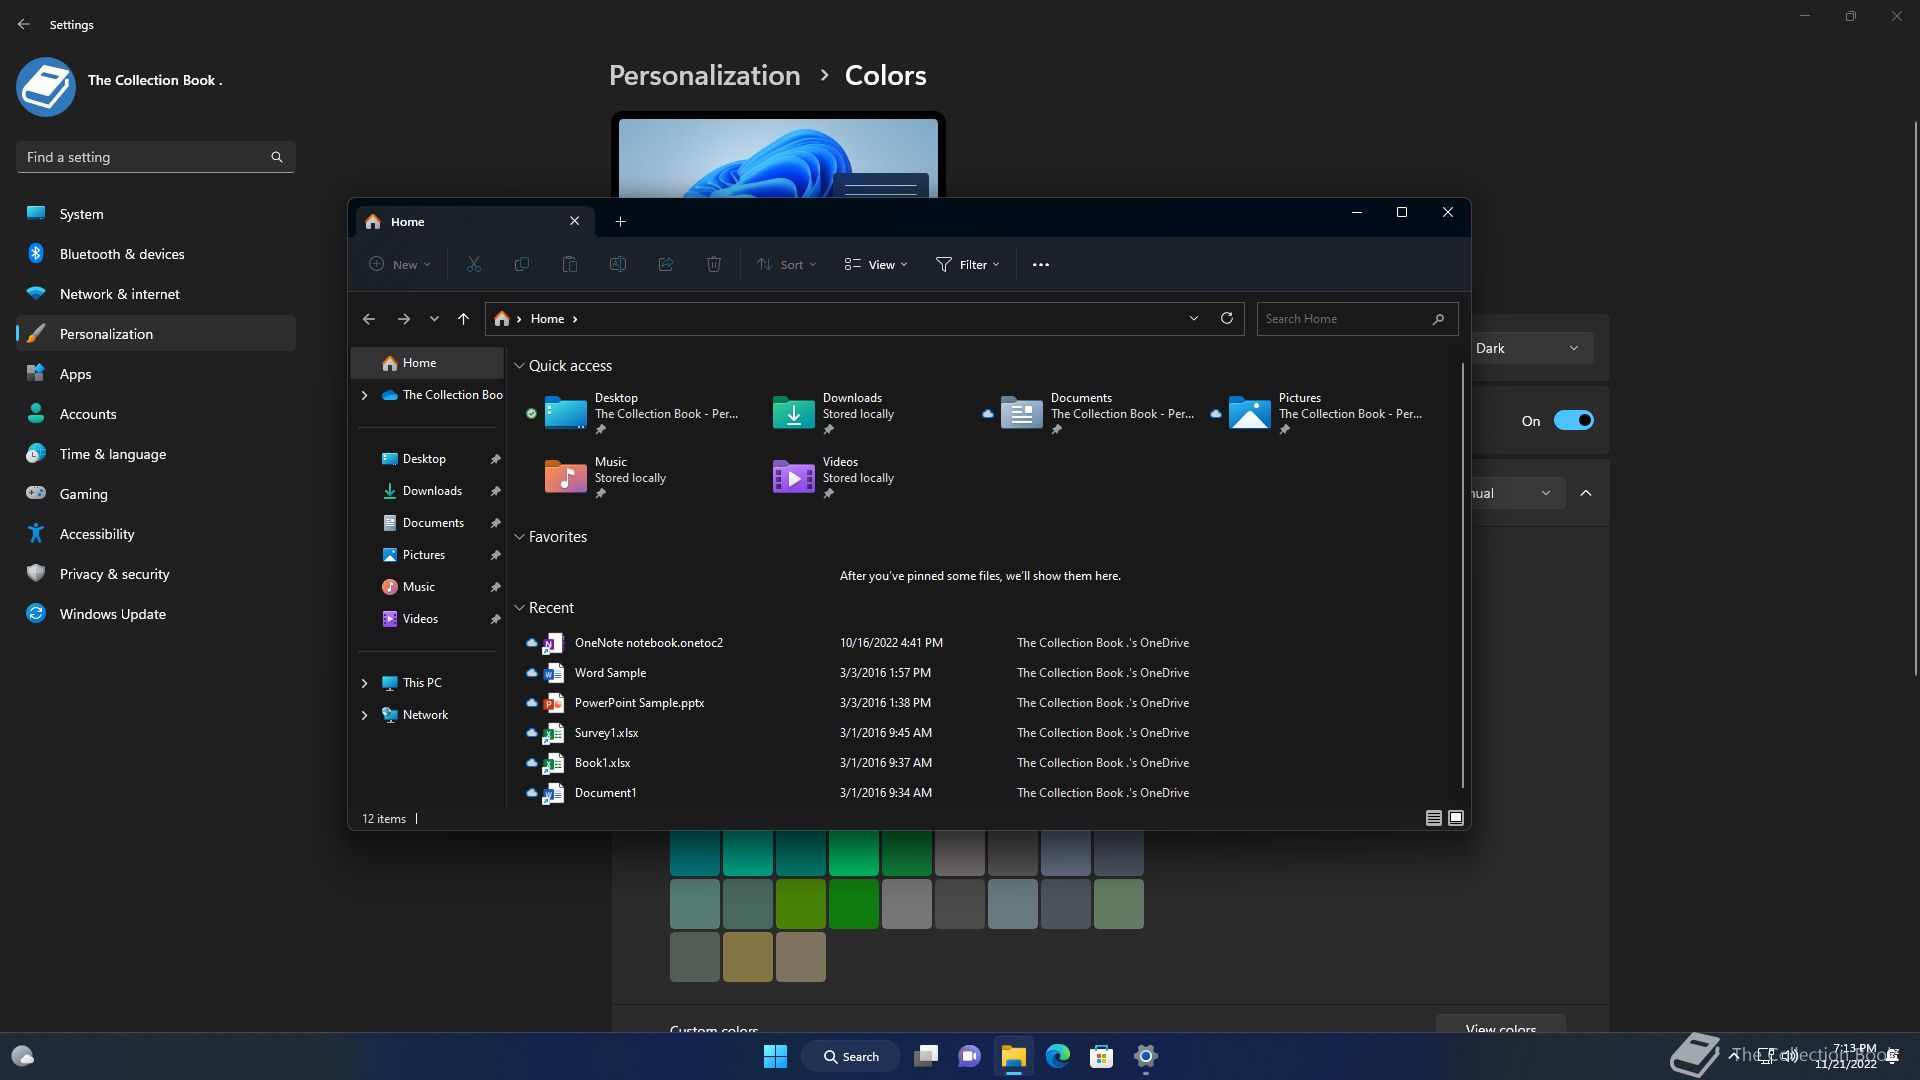Click the Copy icon in Explorer toolbar
The width and height of the screenshot is (1920, 1080).
point(522,265)
